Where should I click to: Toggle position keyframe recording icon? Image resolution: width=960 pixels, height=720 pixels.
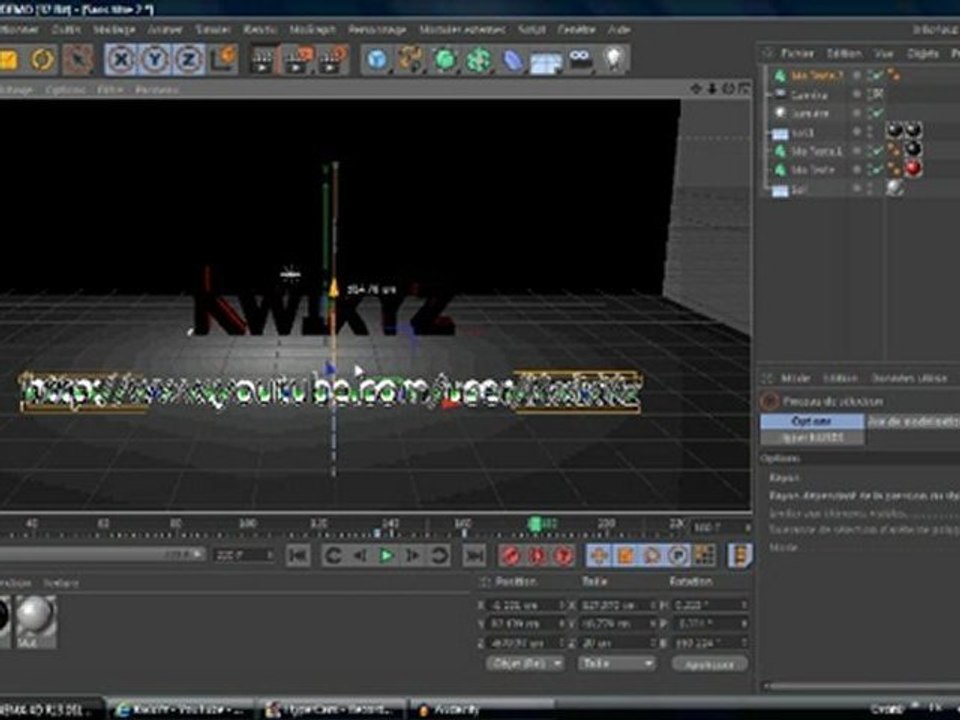(599, 556)
